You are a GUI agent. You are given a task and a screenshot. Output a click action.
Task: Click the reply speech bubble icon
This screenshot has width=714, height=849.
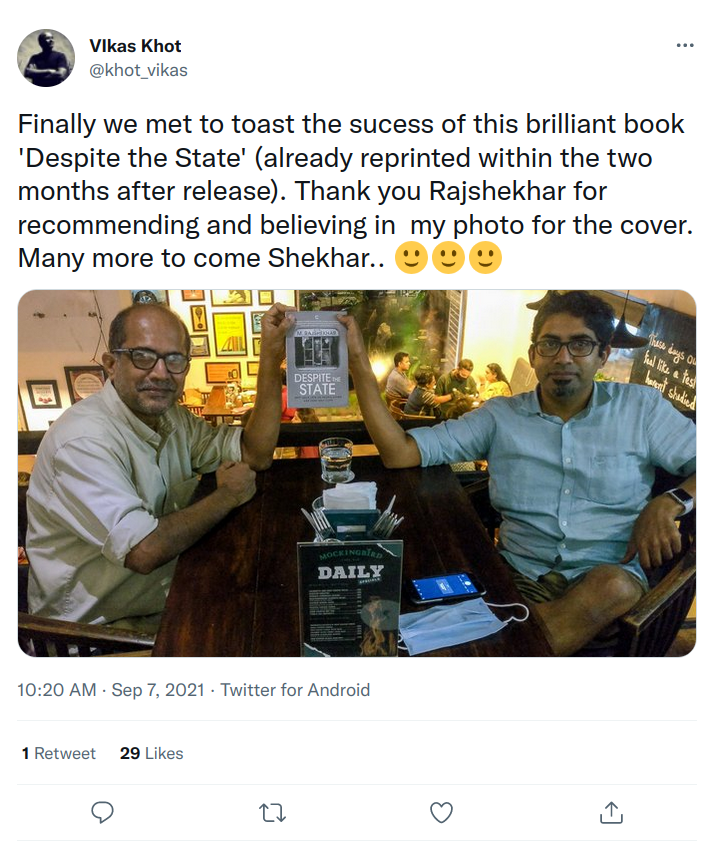point(102,812)
